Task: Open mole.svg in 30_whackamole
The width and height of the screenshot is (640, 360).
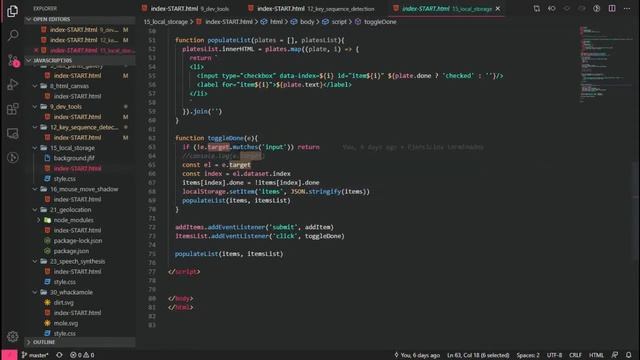Action: 66,323
